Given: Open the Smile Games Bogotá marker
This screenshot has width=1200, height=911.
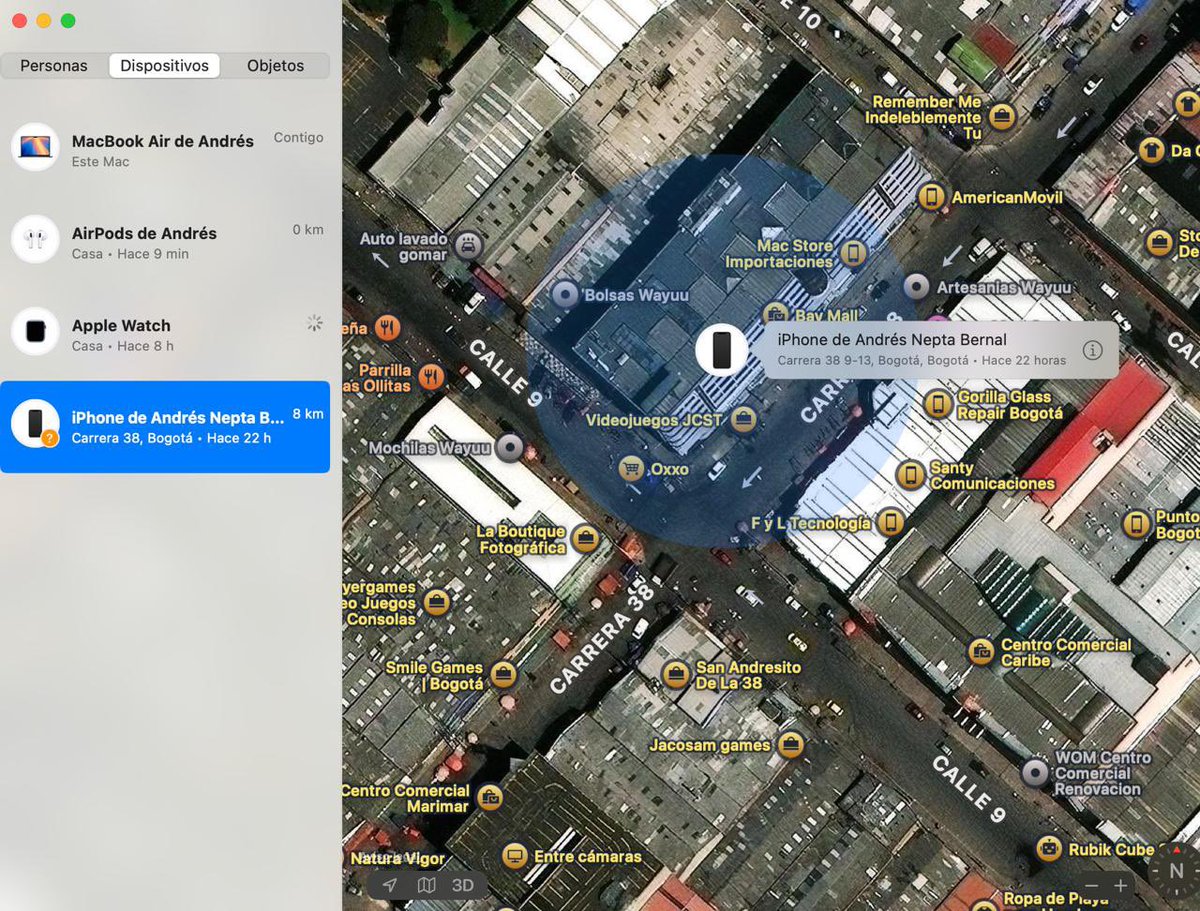Looking at the screenshot, I should click(x=503, y=675).
